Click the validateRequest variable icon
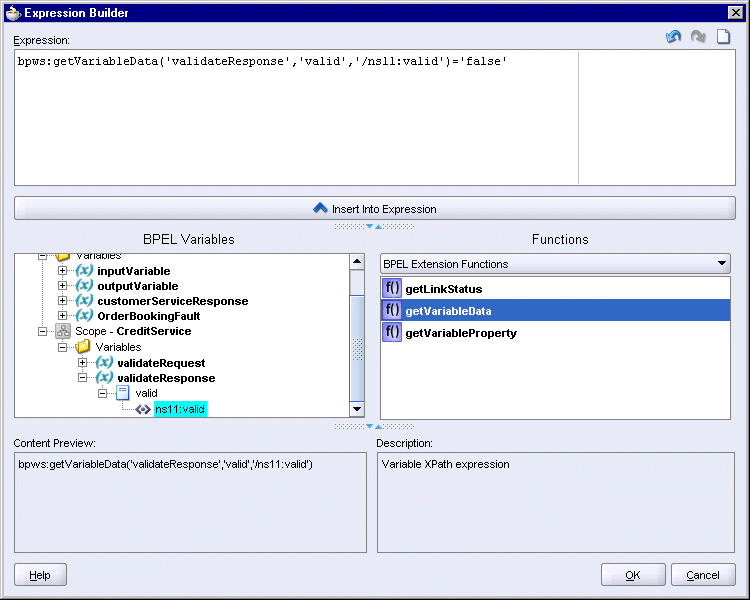750x600 pixels. tap(104, 362)
